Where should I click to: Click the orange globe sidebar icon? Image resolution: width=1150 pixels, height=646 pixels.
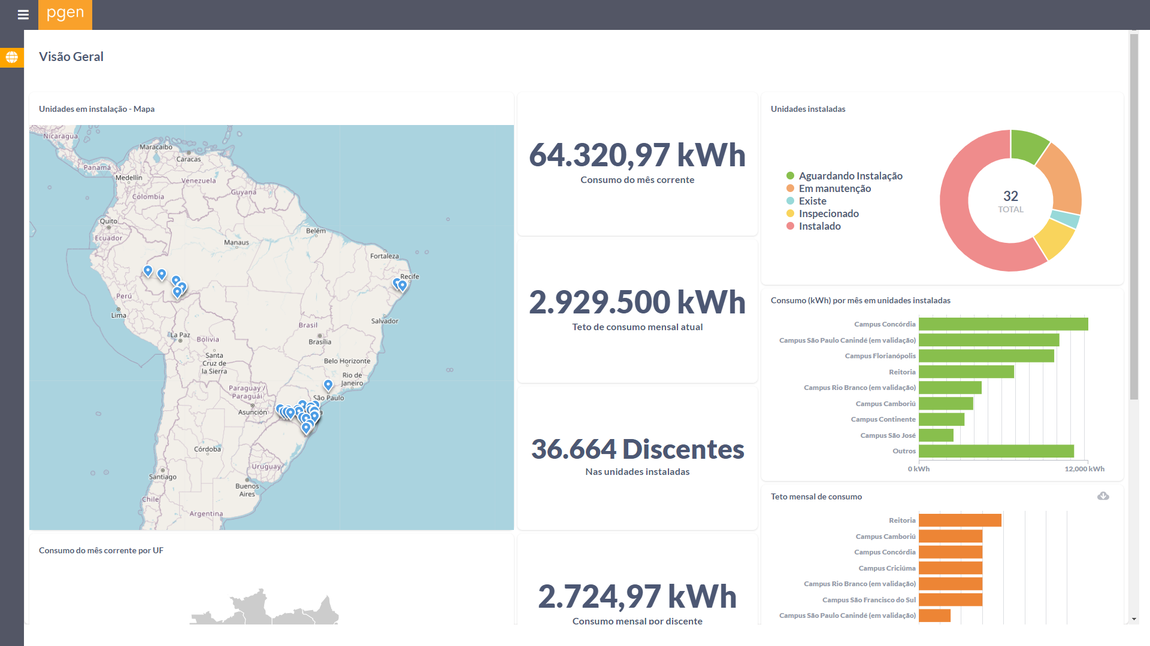pos(12,58)
